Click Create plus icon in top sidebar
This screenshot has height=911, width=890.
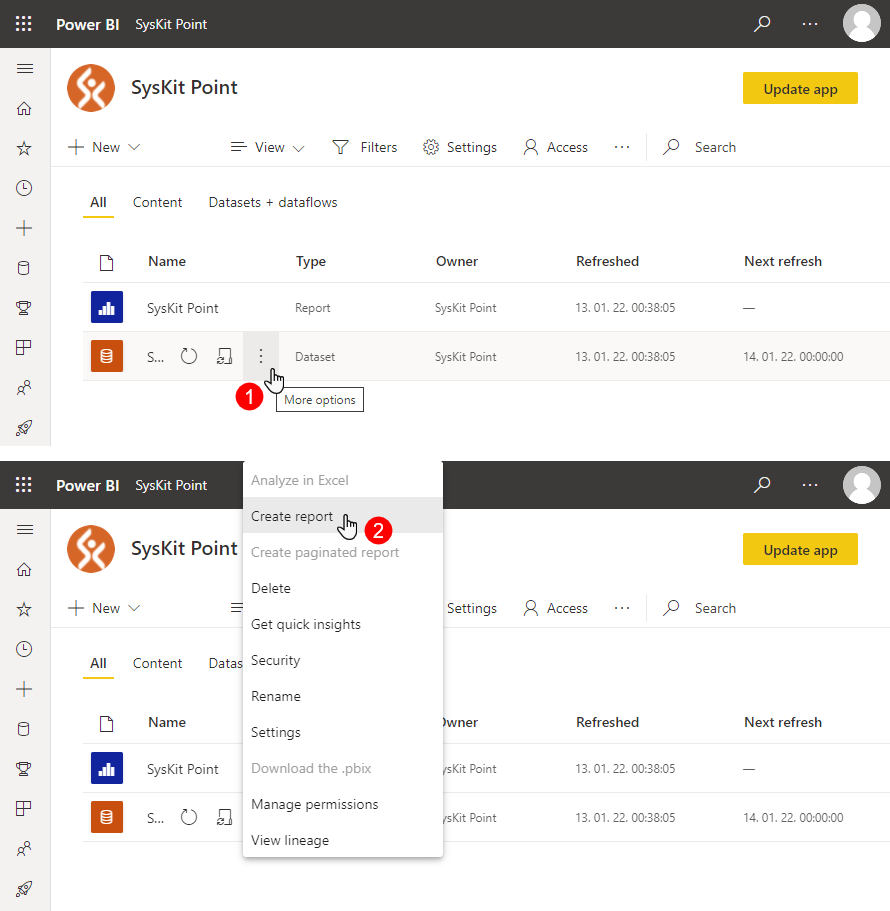tap(24, 228)
